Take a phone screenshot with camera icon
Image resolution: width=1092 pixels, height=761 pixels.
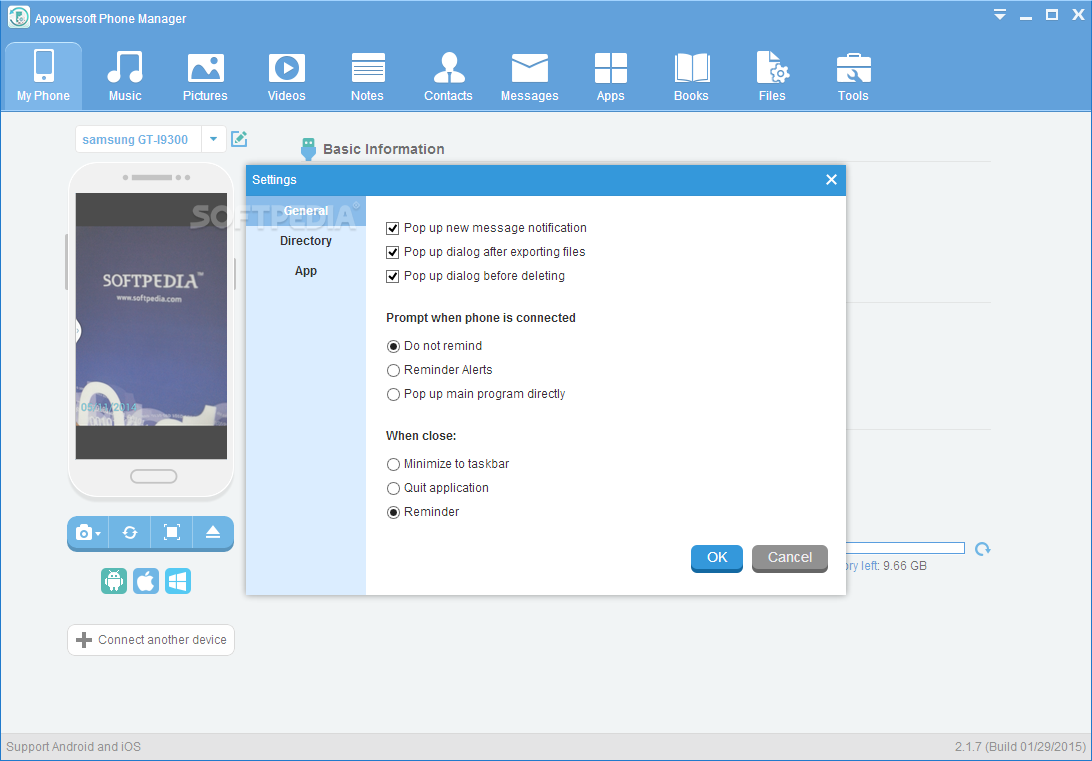pyautogui.click(x=88, y=533)
